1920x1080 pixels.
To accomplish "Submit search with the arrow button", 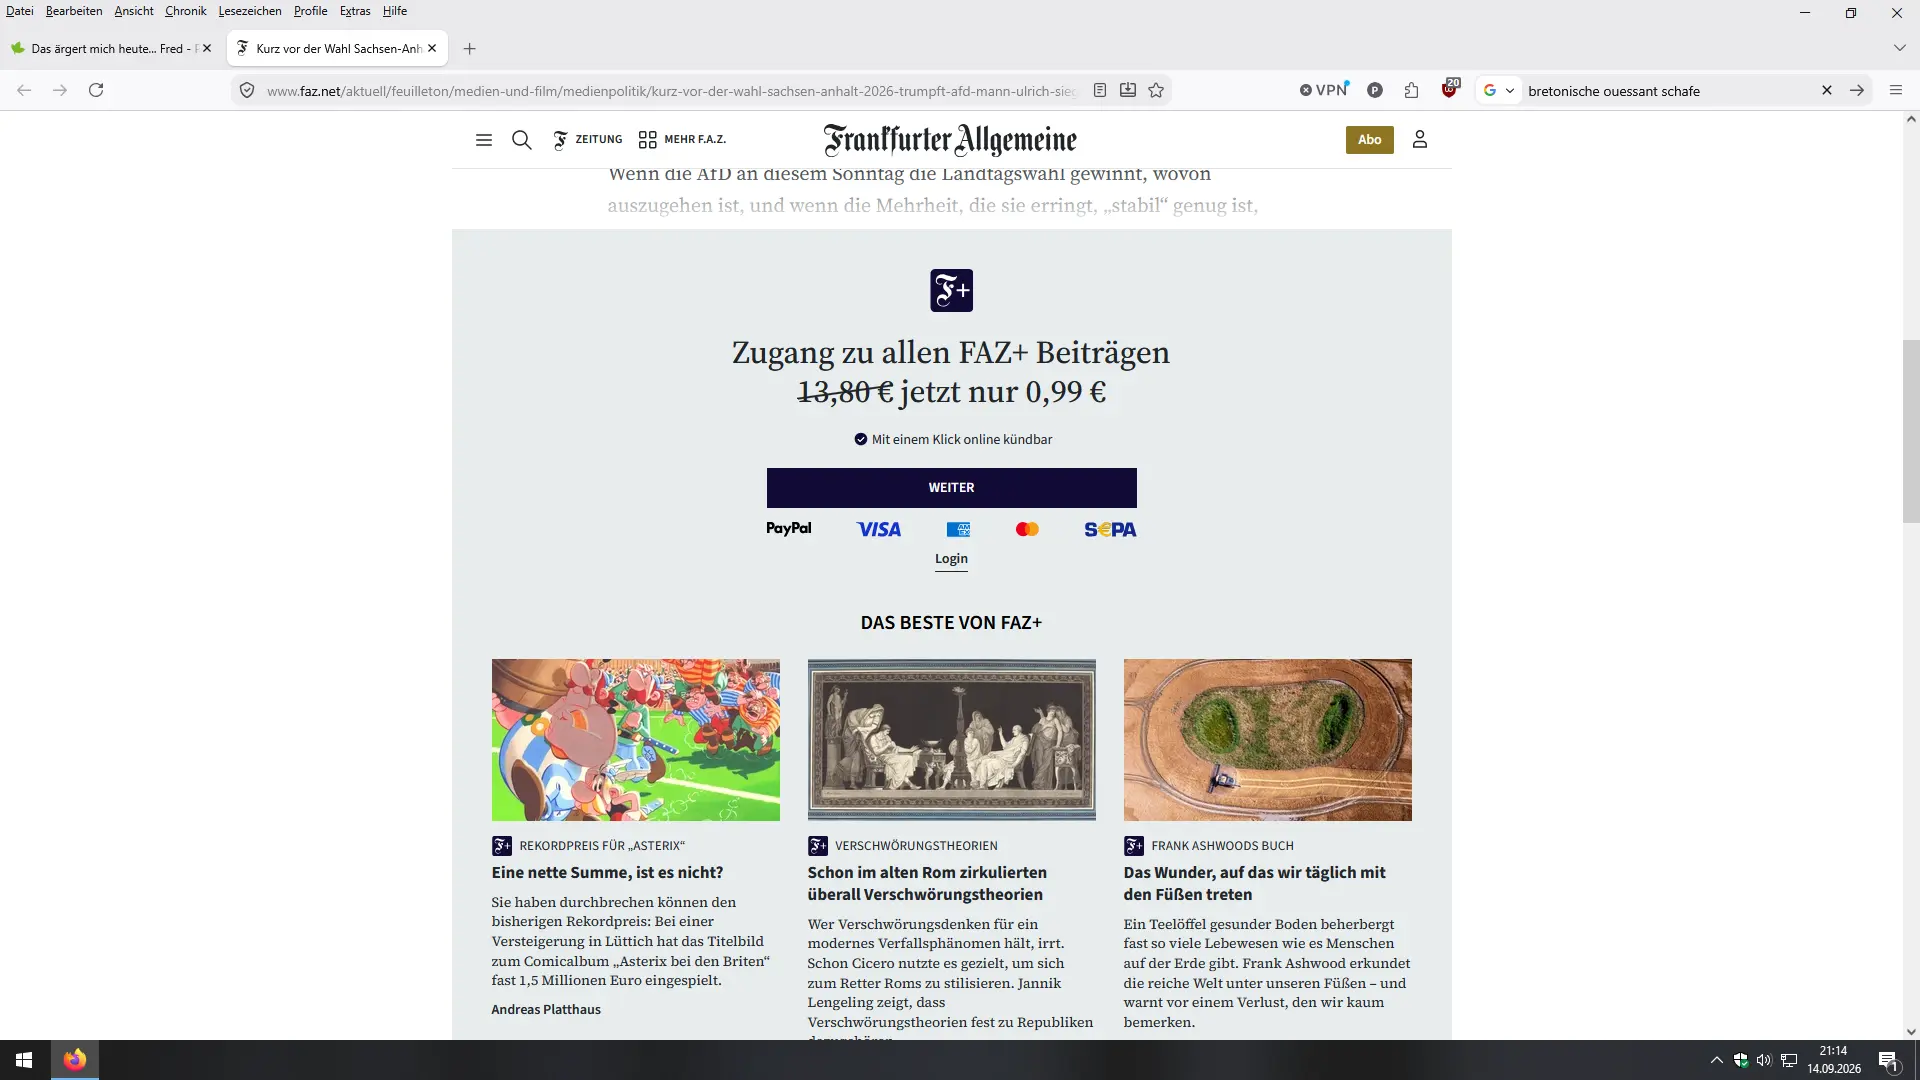I will pyautogui.click(x=1857, y=90).
